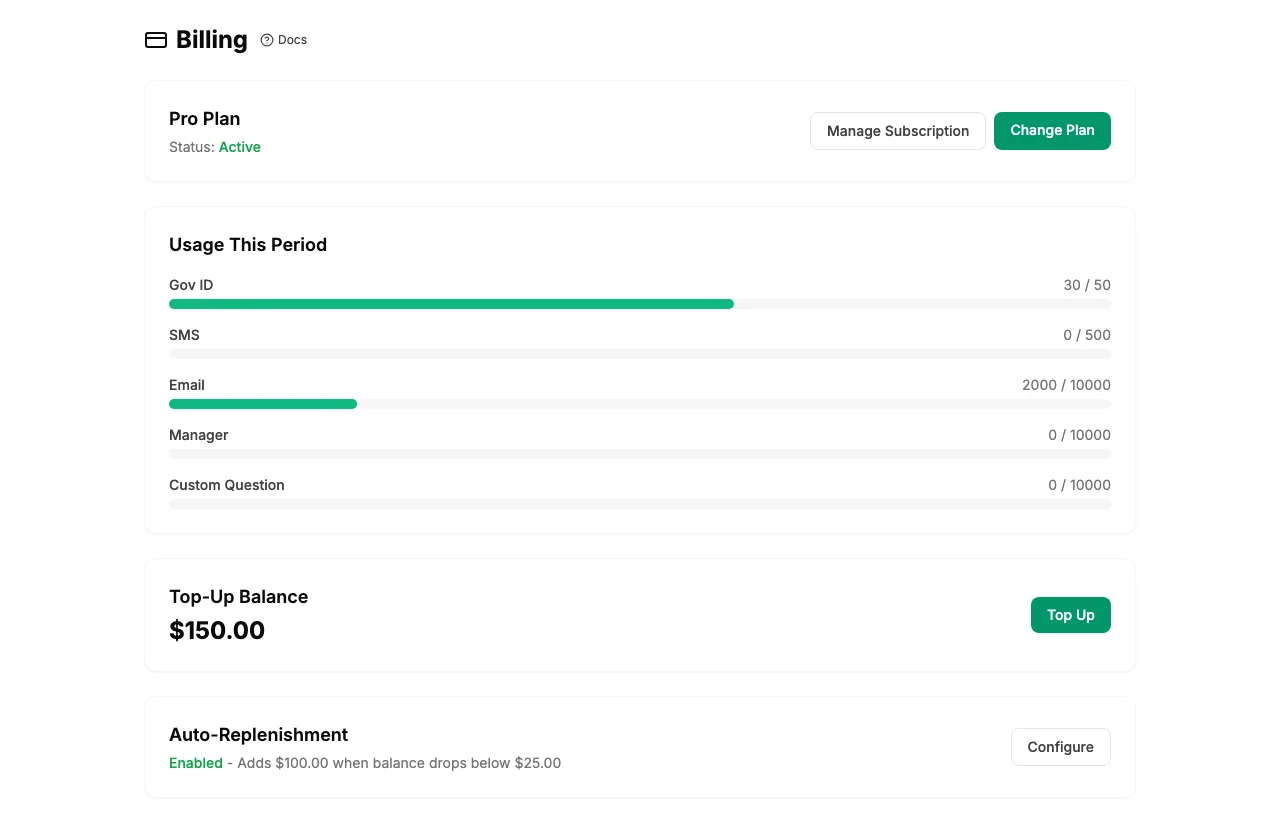1280x822 pixels.
Task: Click the Active status label
Action: [x=239, y=147]
